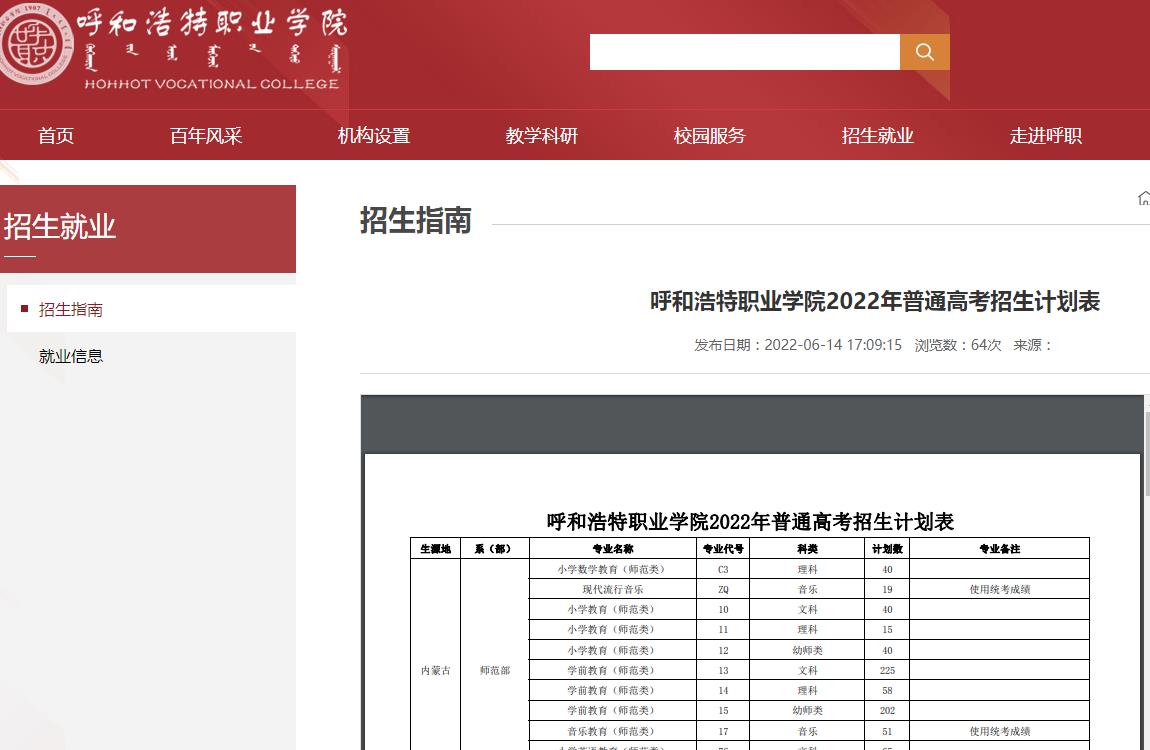Click the 专业备注 table header
Viewport: 1150px width, 750px height.
click(x=1000, y=548)
